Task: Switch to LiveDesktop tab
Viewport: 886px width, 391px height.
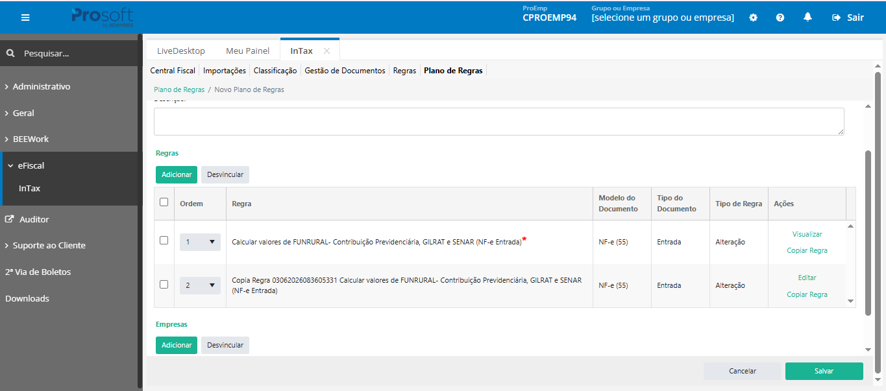Action: point(181,50)
